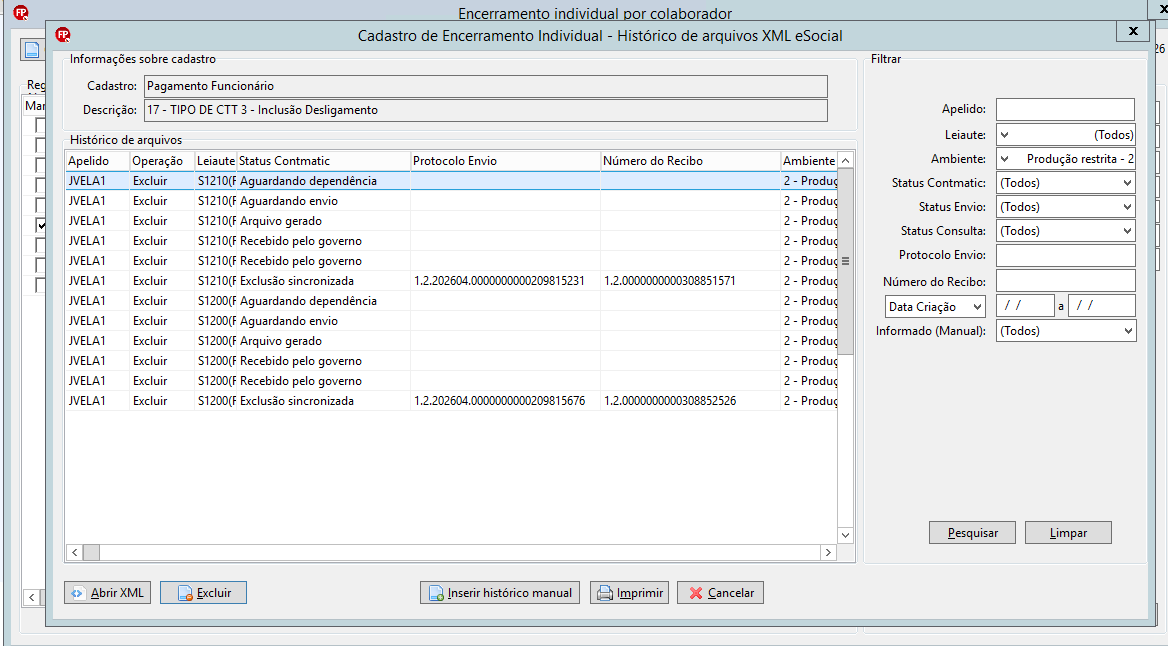1168x646 pixels.
Task: Click the Cadastro field showing Pagamento Funcionário
Action: [486, 86]
